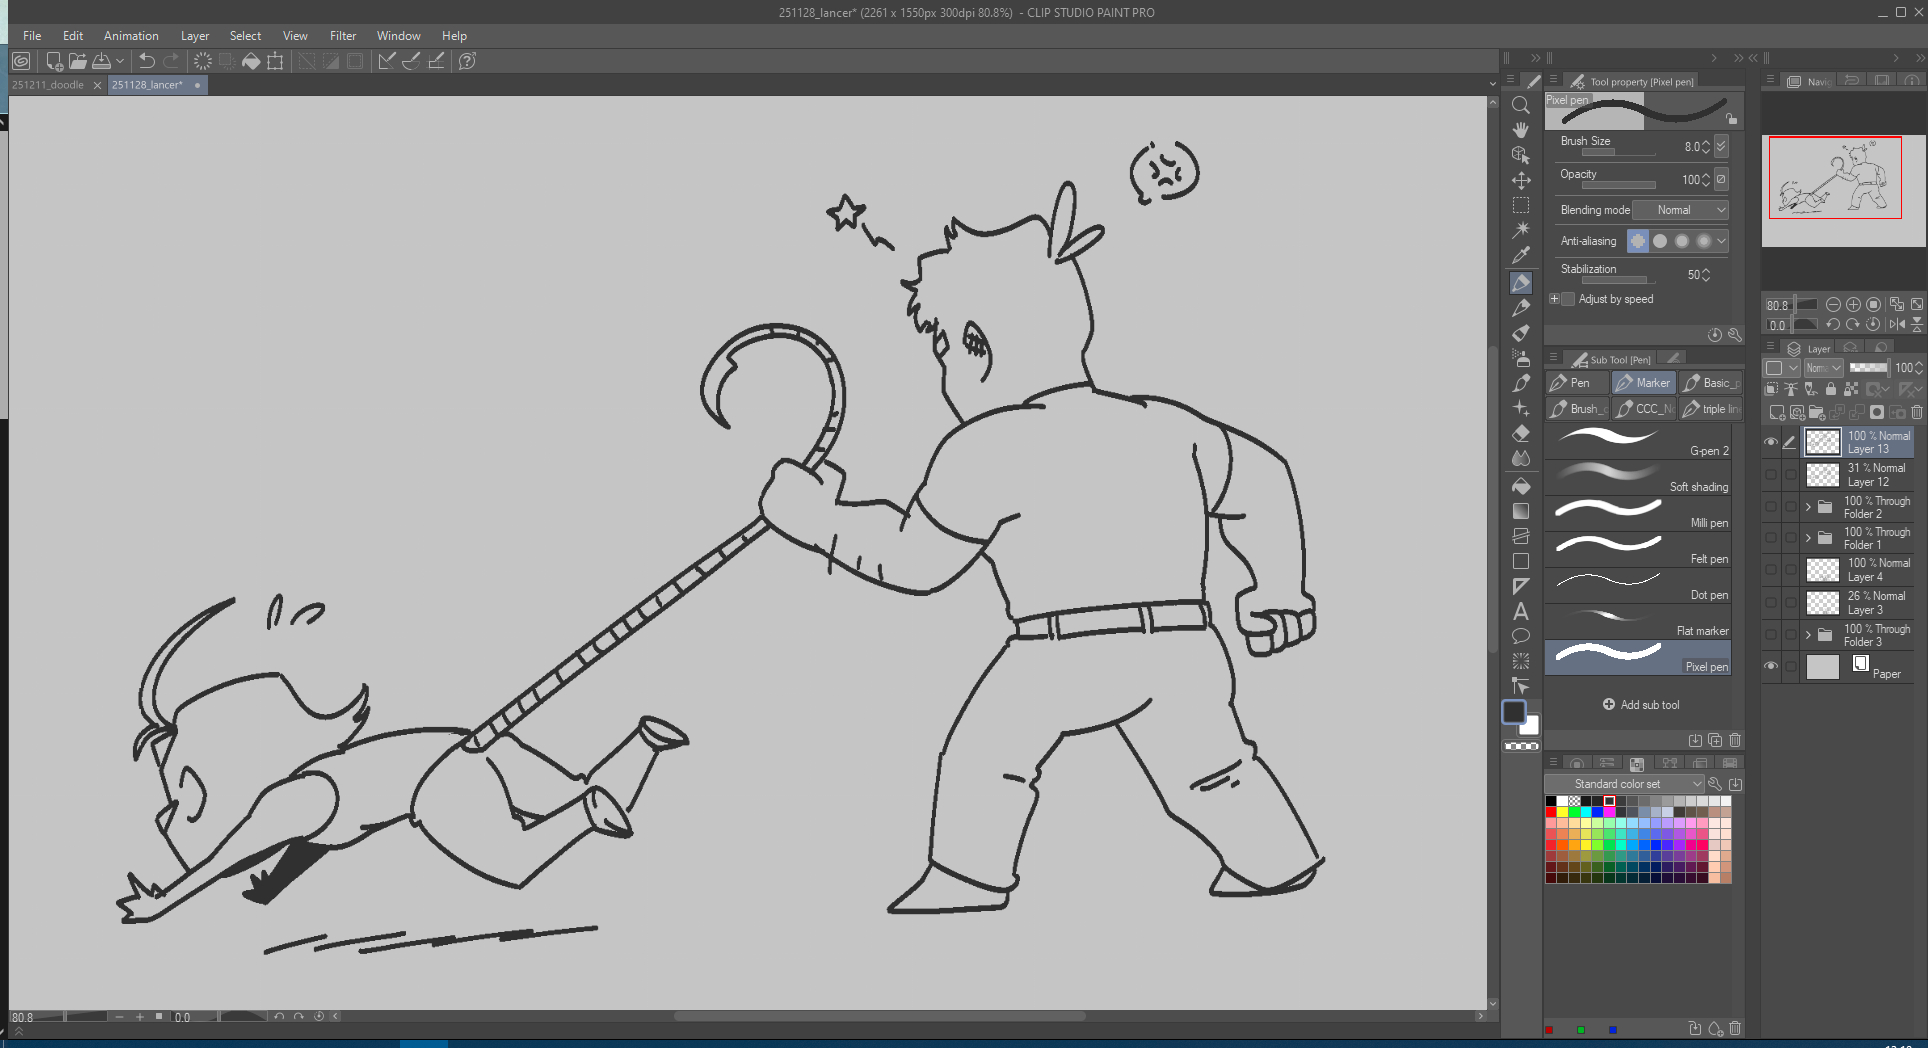1928x1048 pixels.
Task: Delete layer using the trash can icon
Action: 1916,412
